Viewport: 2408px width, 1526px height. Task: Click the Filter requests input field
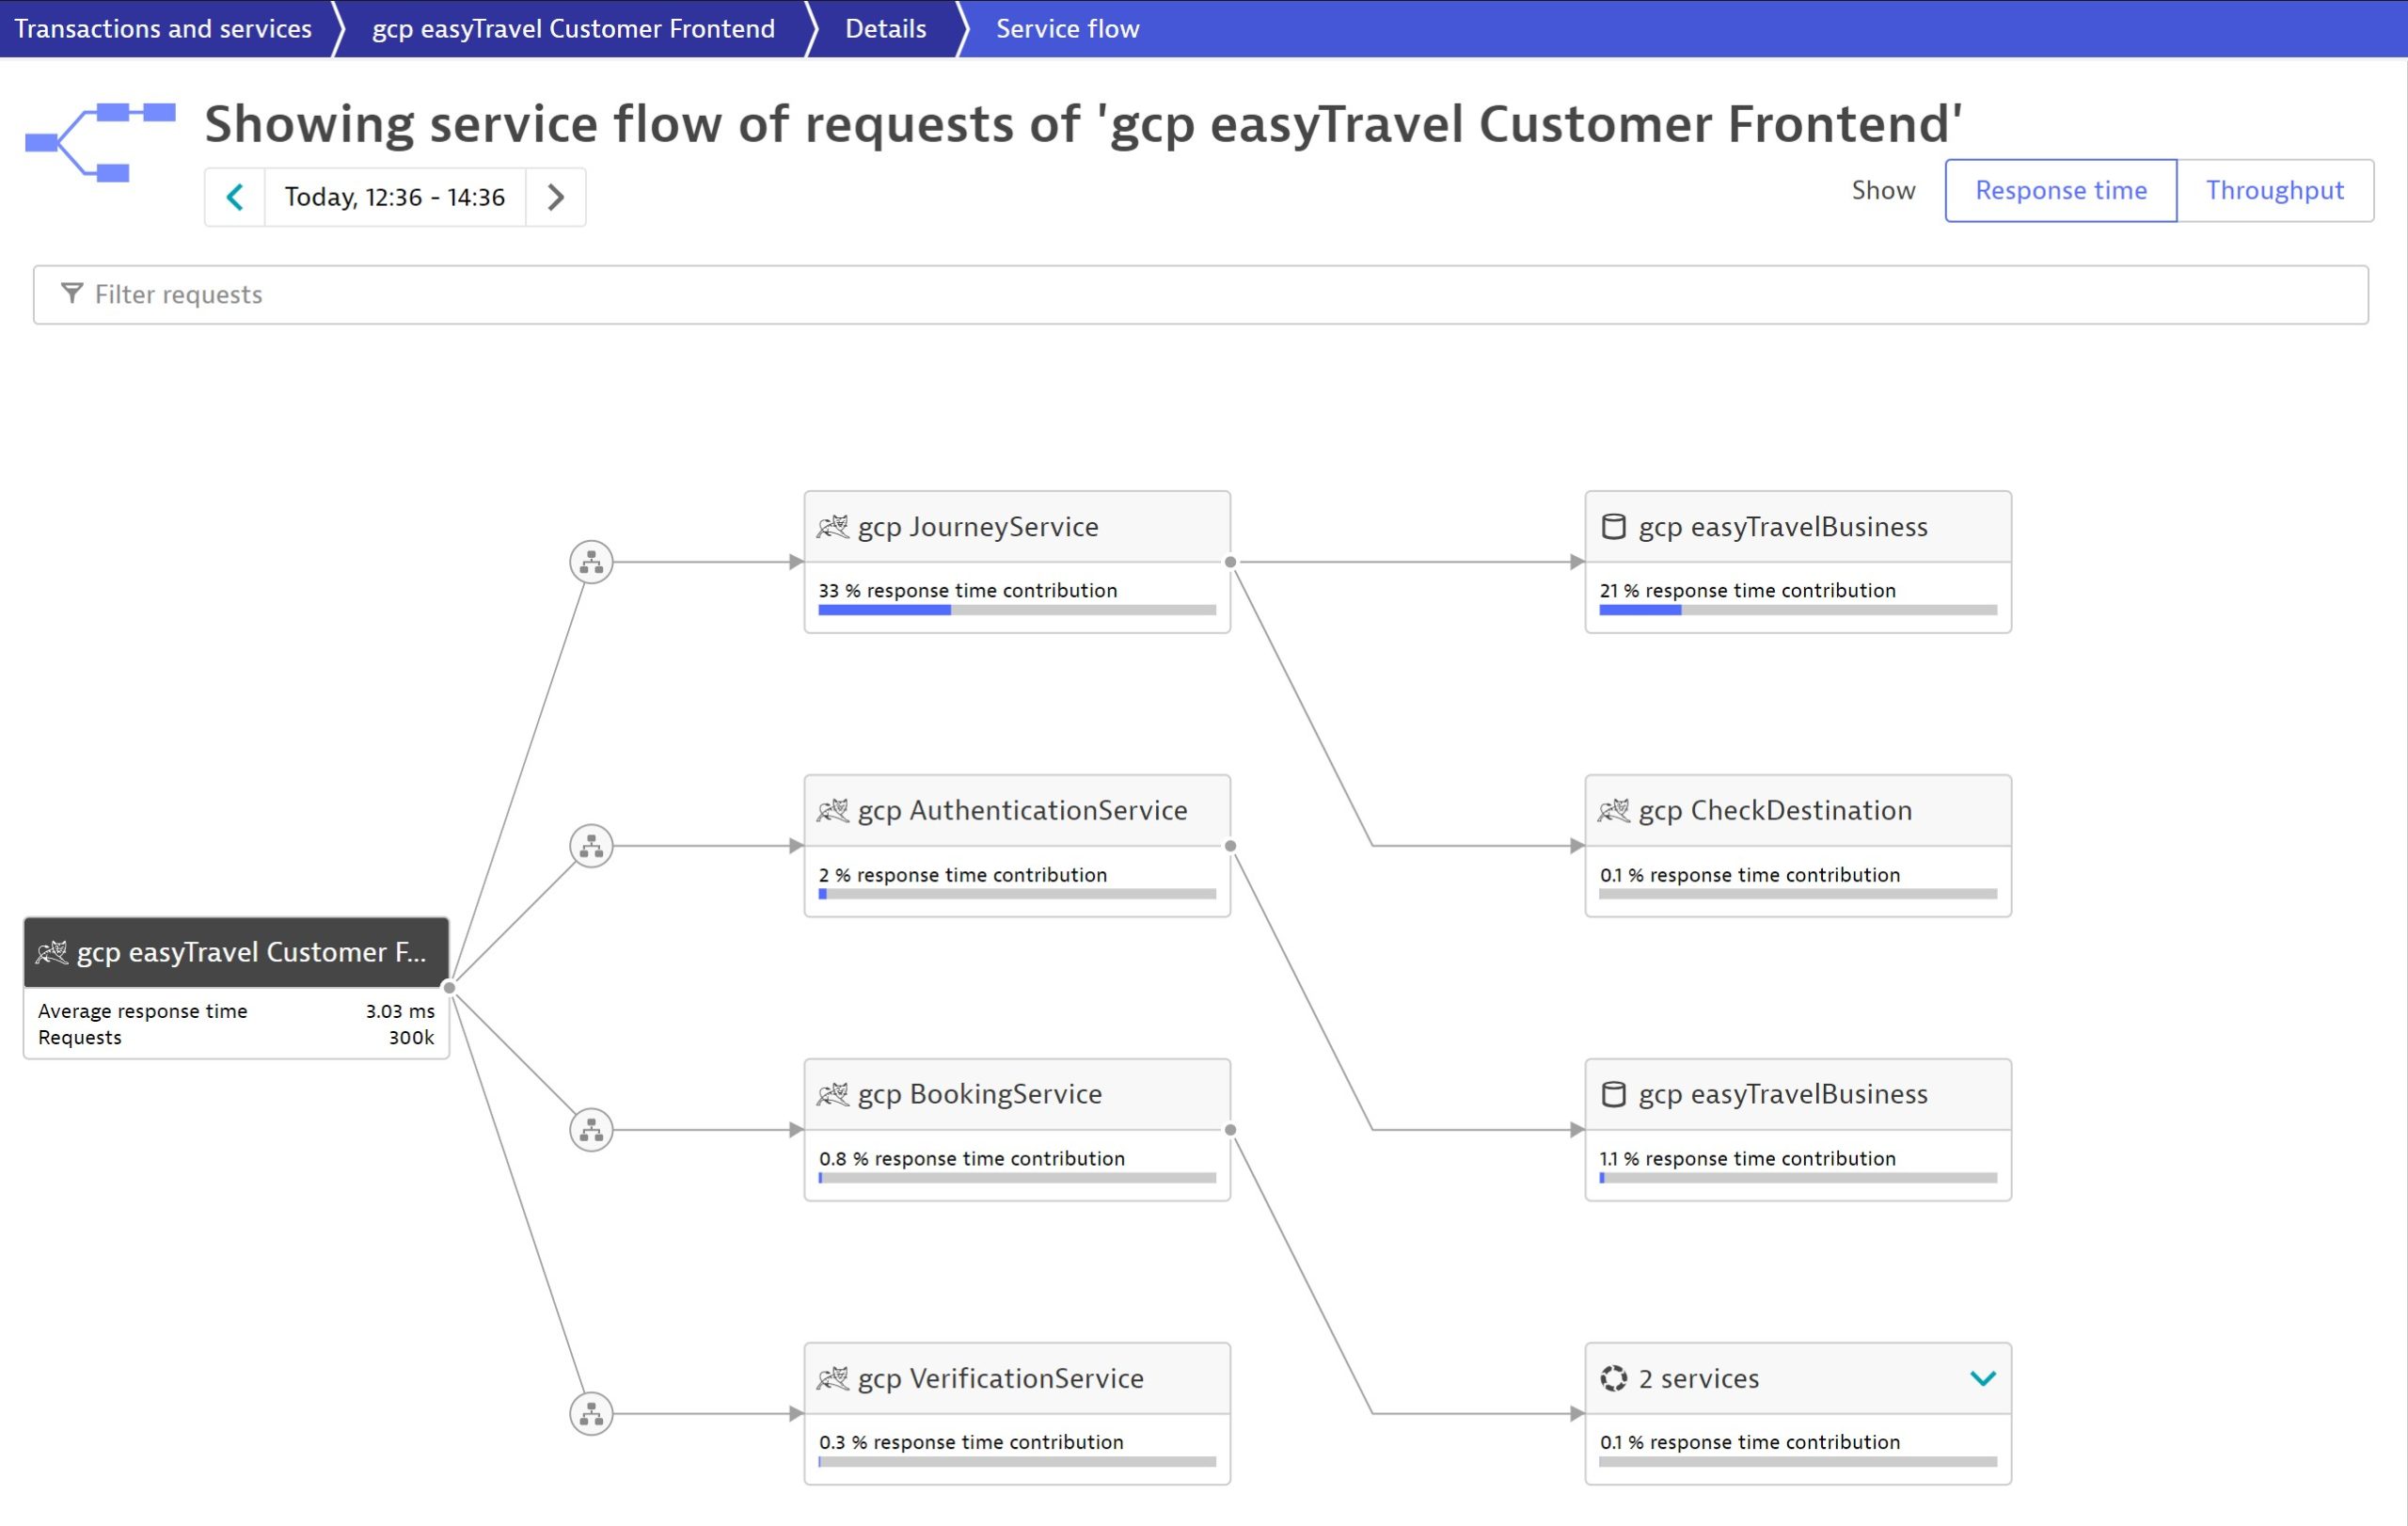click(1200, 294)
